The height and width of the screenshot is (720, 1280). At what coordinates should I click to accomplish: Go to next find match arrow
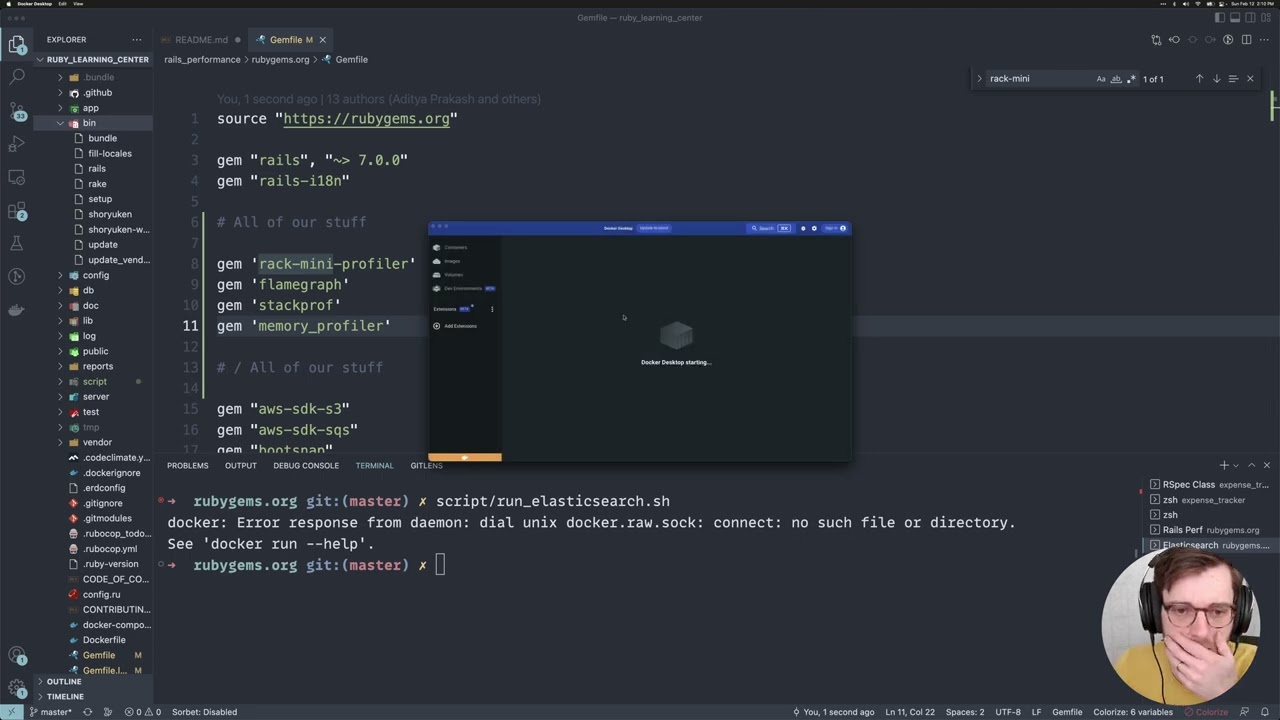pyautogui.click(x=1216, y=79)
